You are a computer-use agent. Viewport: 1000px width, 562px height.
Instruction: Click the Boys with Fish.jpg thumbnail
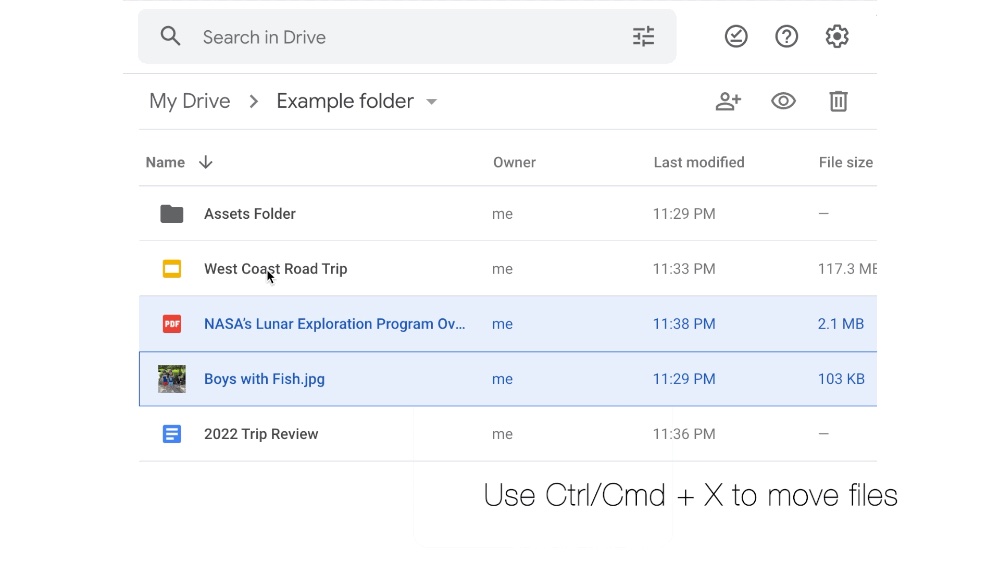[172, 379]
